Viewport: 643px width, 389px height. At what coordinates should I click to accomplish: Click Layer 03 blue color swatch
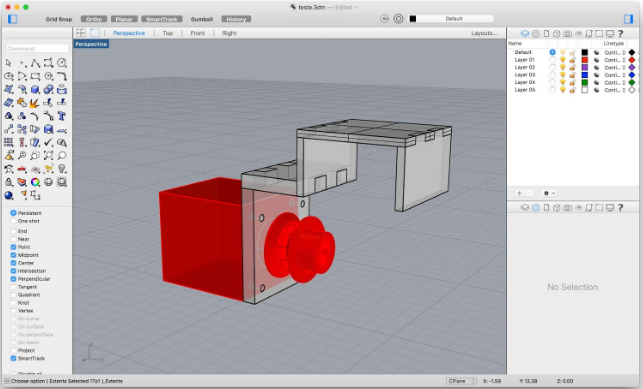tap(585, 75)
